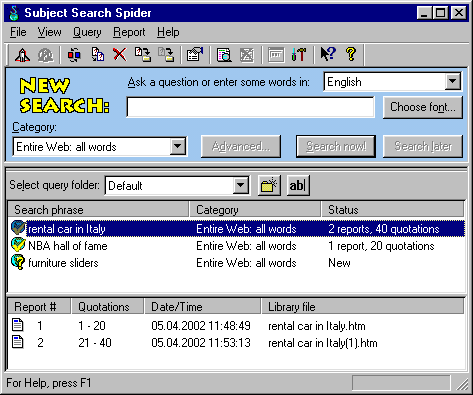Click the Library file column header

363,307
